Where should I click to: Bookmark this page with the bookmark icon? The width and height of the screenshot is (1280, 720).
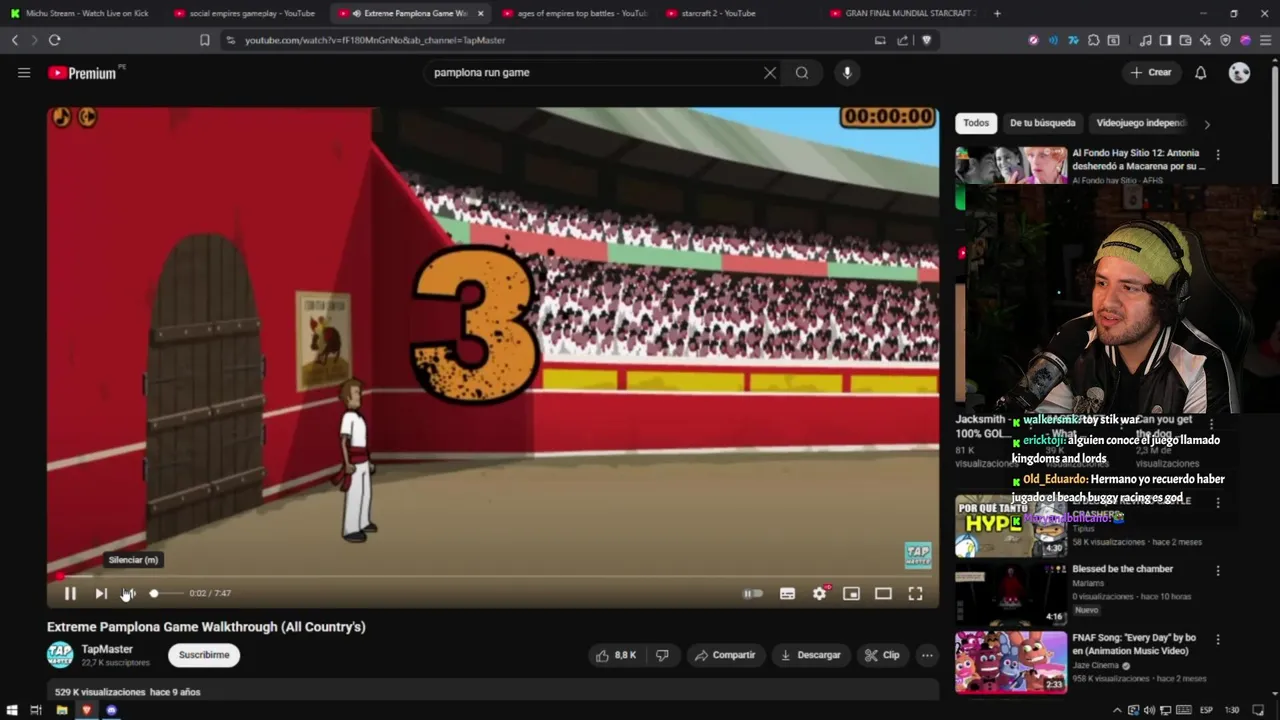point(204,40)
